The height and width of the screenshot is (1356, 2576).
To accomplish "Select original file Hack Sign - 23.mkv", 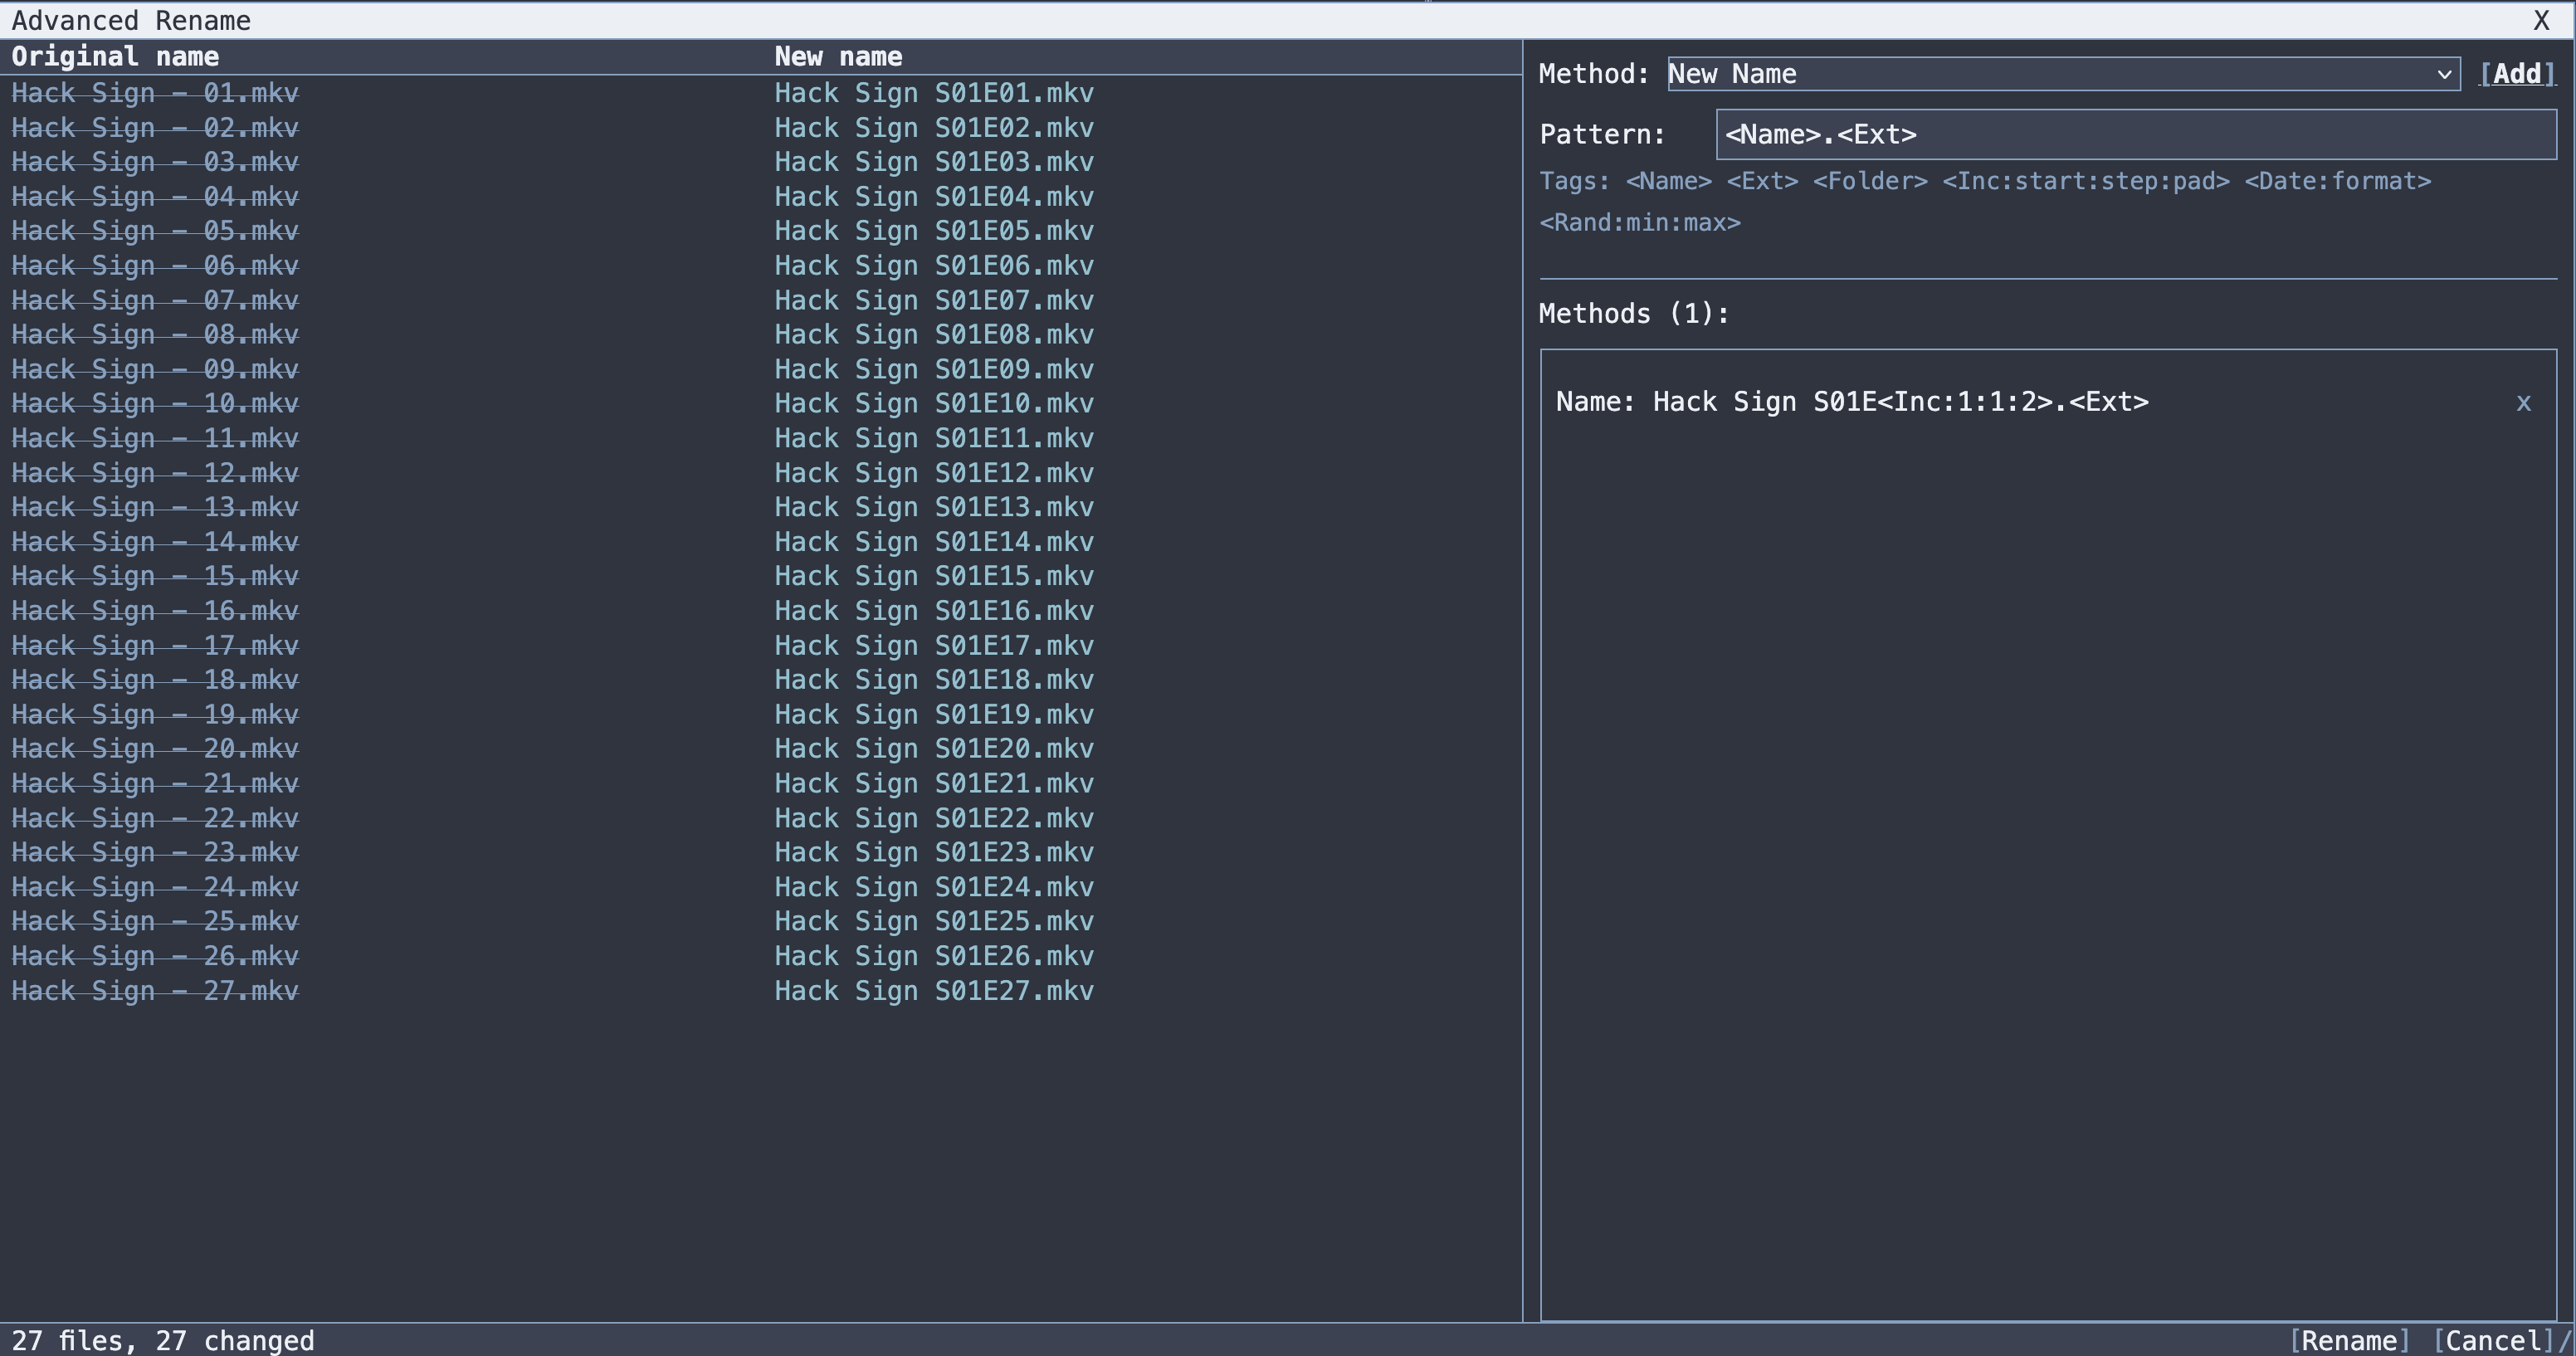I will point(155,852).
